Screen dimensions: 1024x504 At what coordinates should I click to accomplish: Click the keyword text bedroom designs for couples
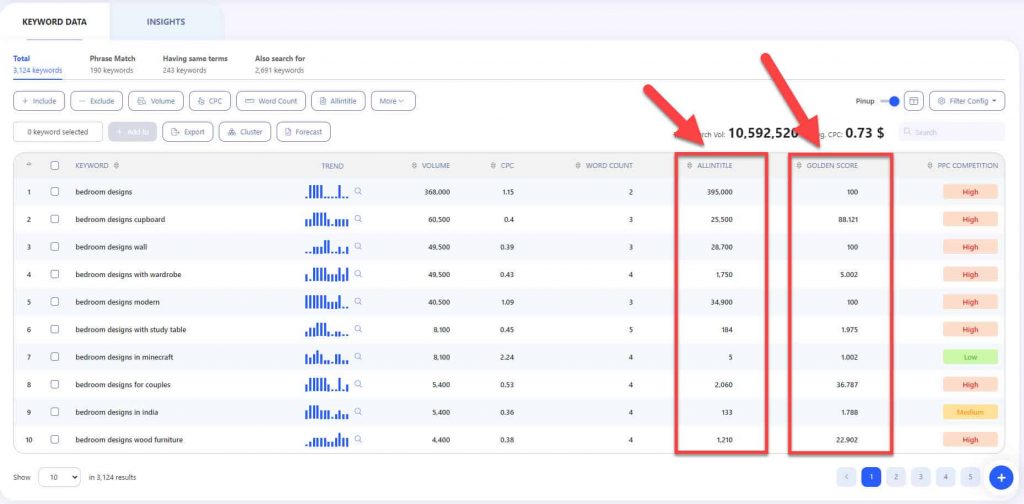point(123,385)
